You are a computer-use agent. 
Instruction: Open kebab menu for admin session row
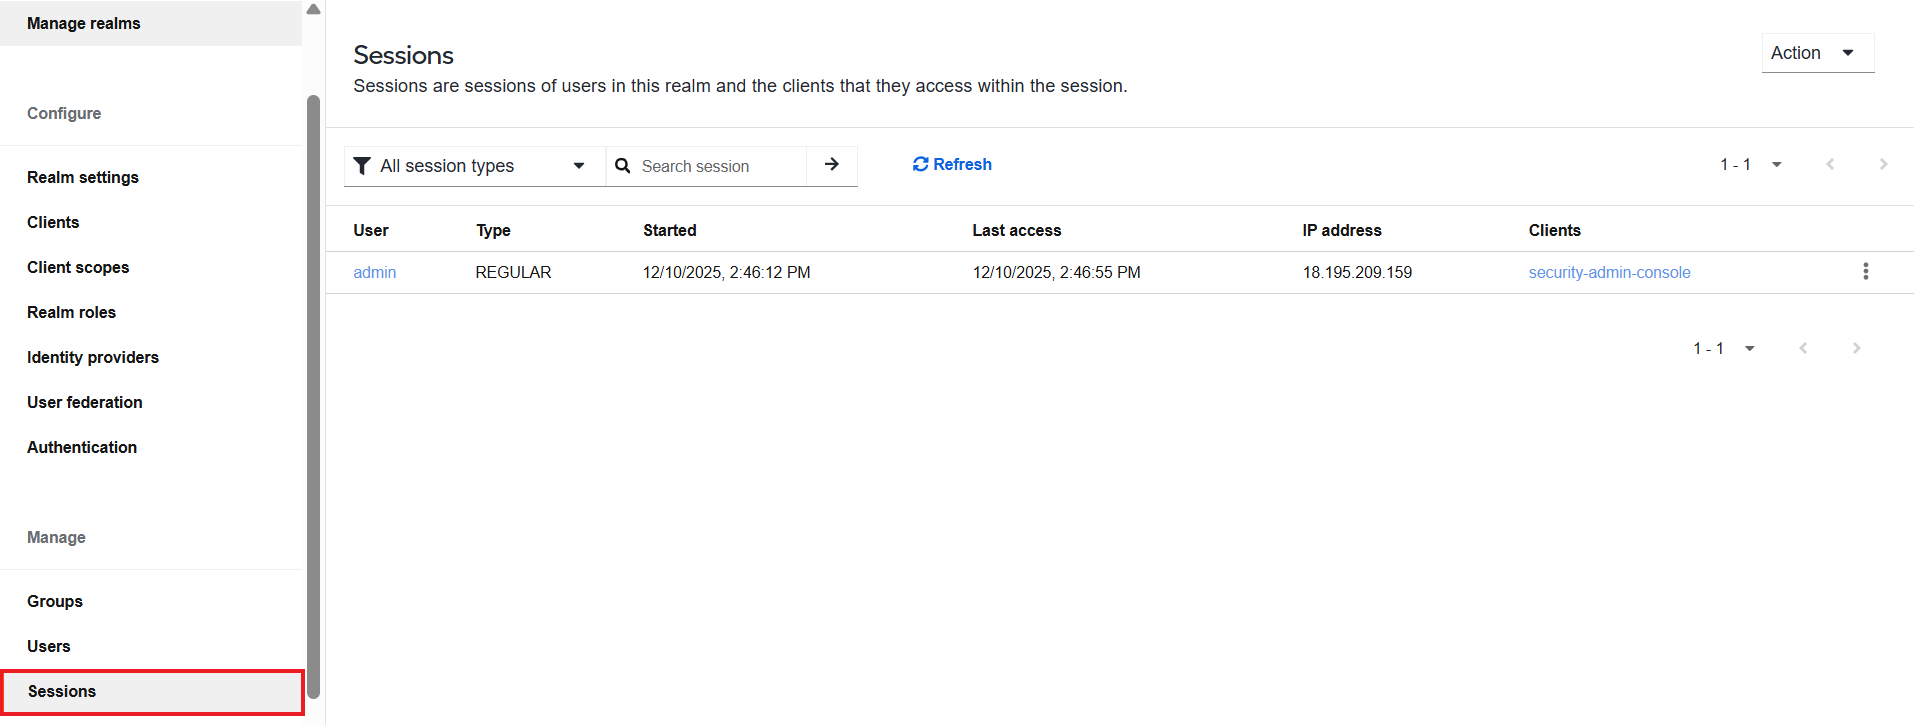(1865, 272)
